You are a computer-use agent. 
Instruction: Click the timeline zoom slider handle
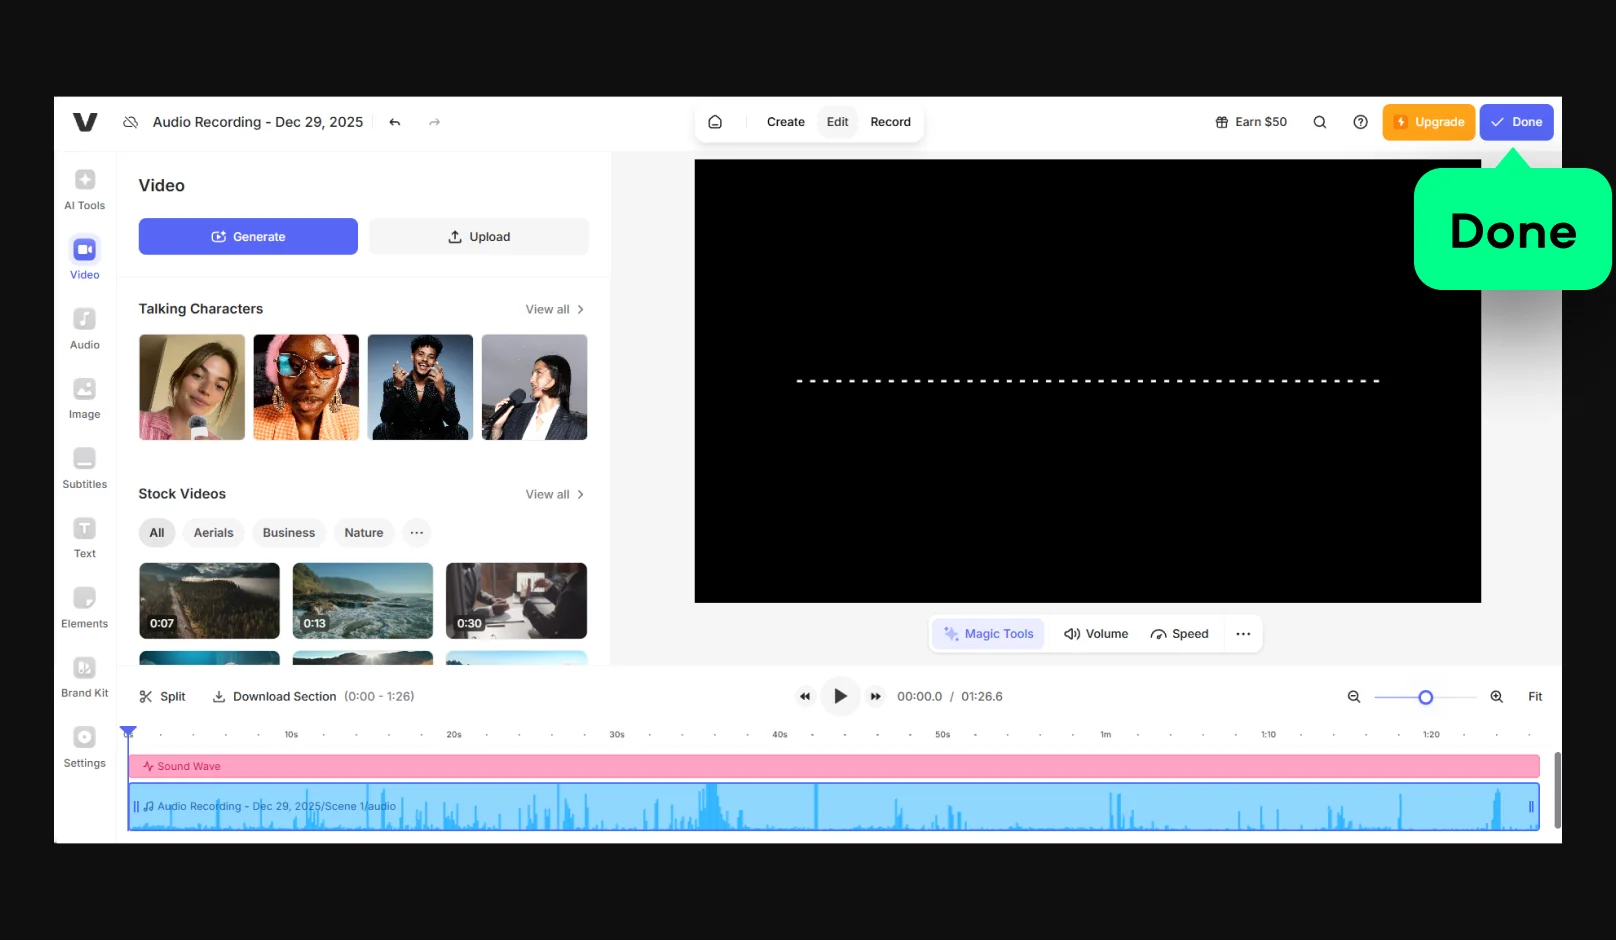[1426, 697]
